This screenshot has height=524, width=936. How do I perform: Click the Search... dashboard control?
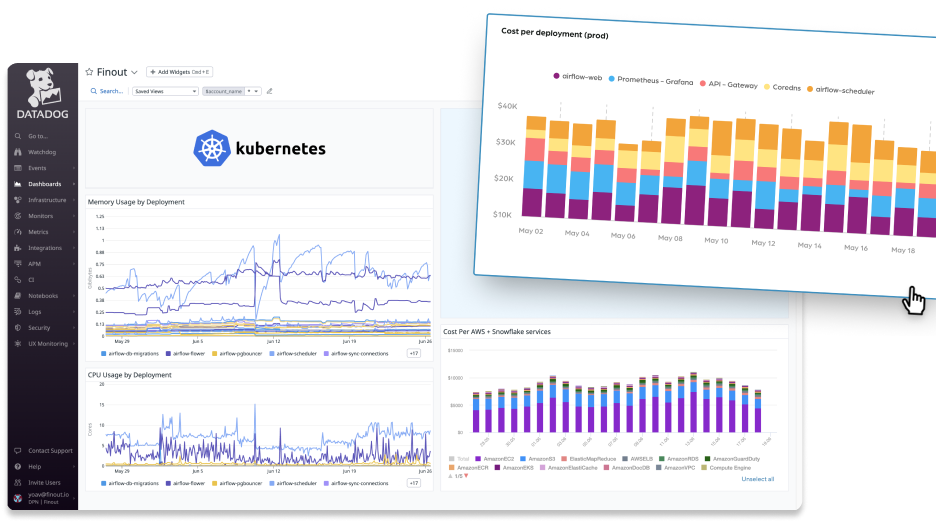[107, 91]
